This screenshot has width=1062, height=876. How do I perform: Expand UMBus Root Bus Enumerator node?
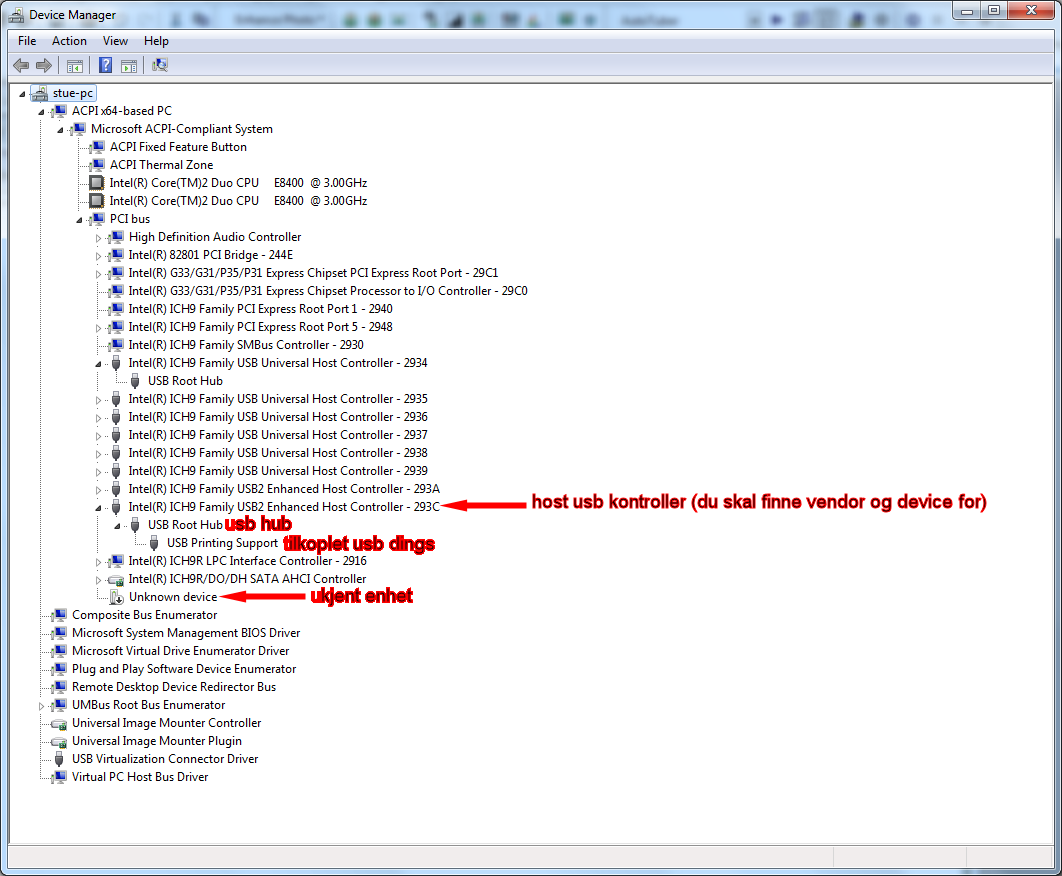(x=41, y=706)
